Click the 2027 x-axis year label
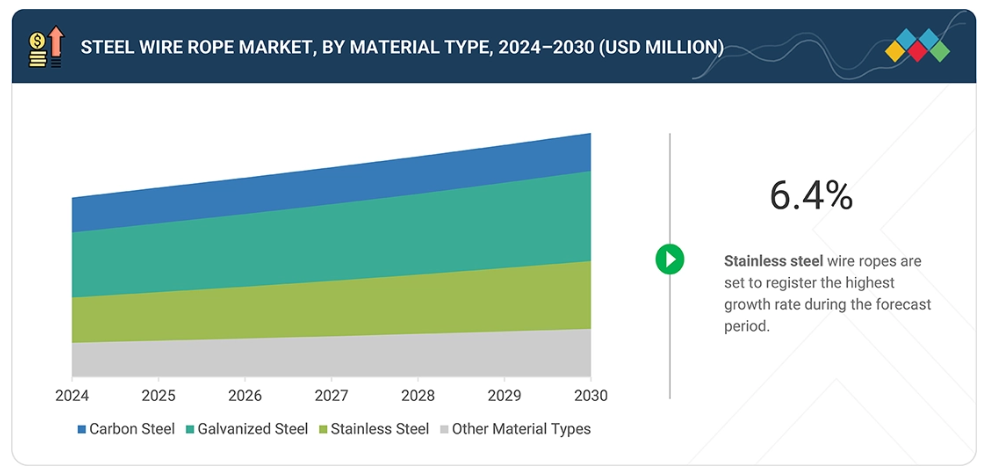The image size is (984, 473). tap(331, 394)
